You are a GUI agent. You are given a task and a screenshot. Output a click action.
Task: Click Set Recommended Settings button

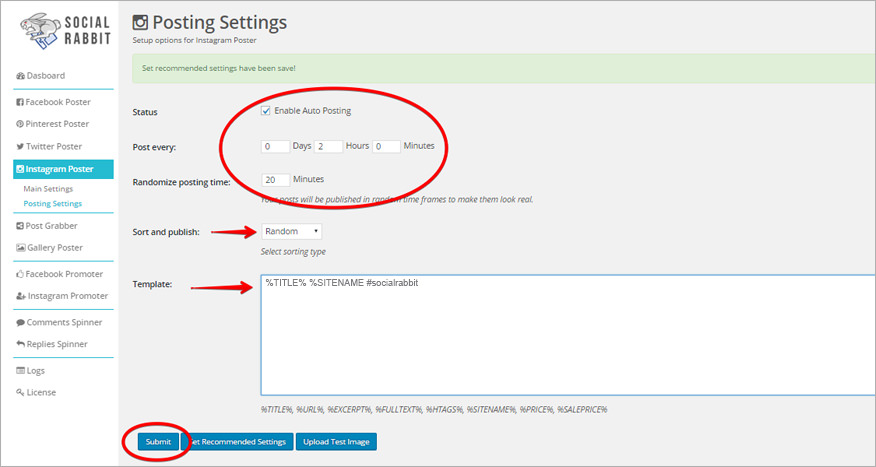[237, 442]
